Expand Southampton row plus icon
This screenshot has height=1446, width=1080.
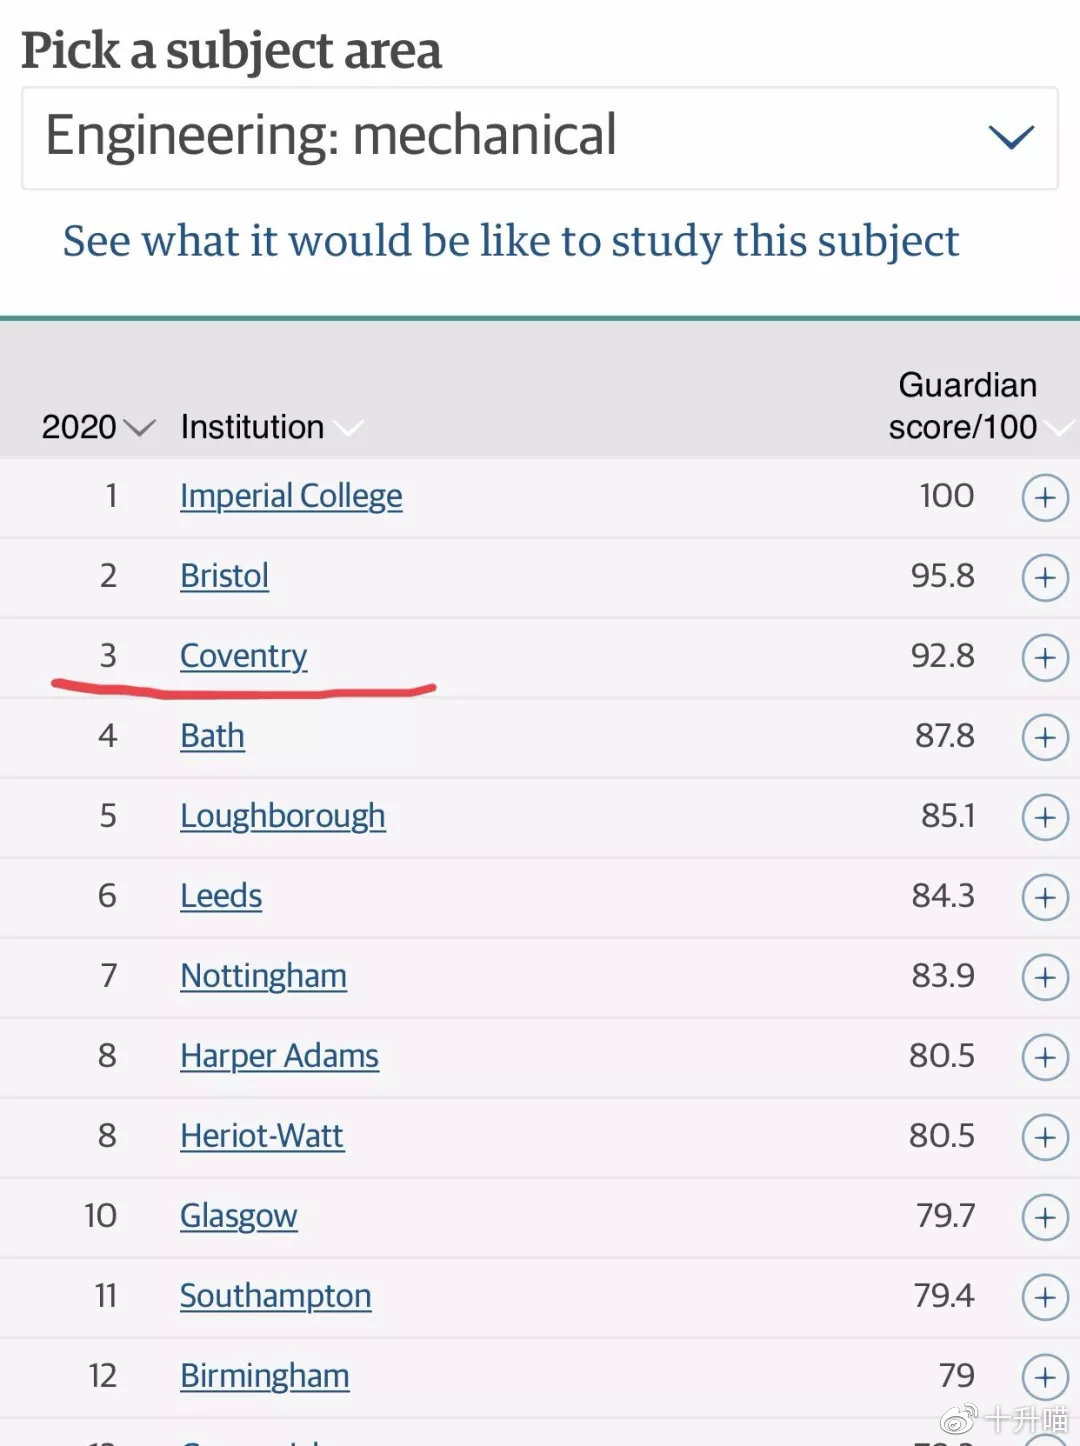(x=1045, y=1297)
